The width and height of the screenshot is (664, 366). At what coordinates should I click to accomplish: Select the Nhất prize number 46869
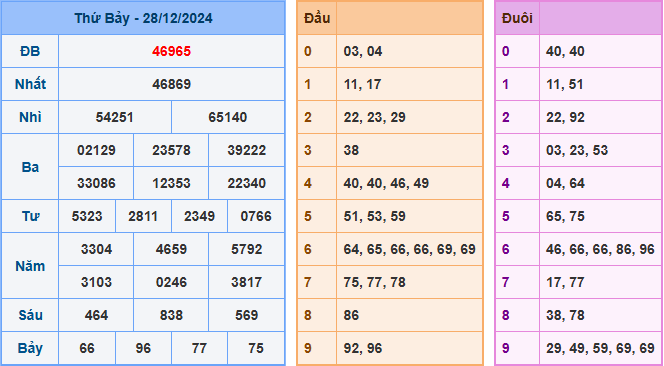pyautogui.click(x=172, y=84)
